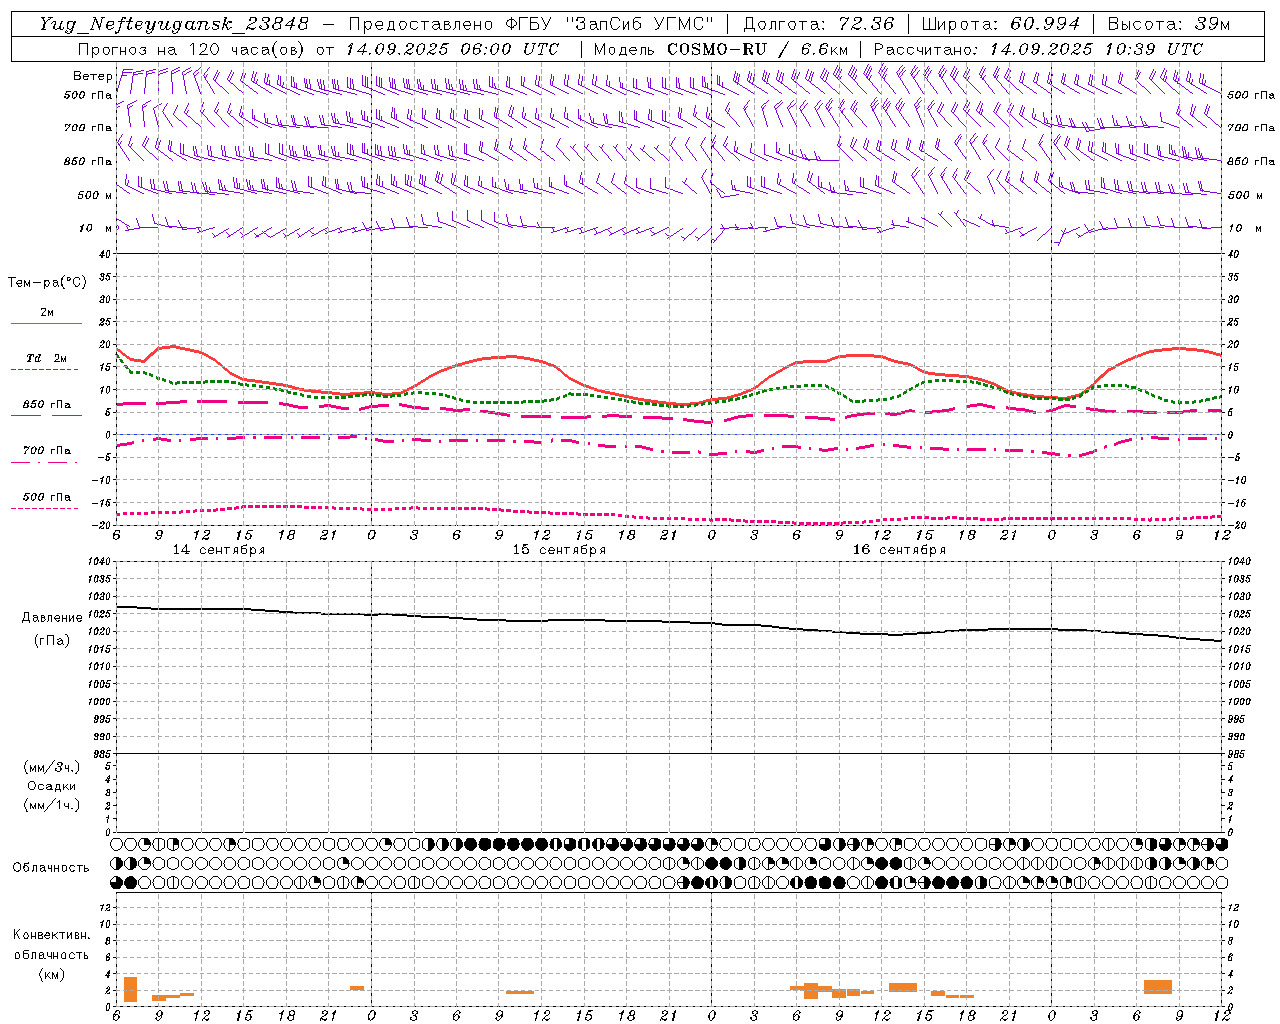Click the '(мм/3ч.)' precipitation unit label

coord(52,767)
